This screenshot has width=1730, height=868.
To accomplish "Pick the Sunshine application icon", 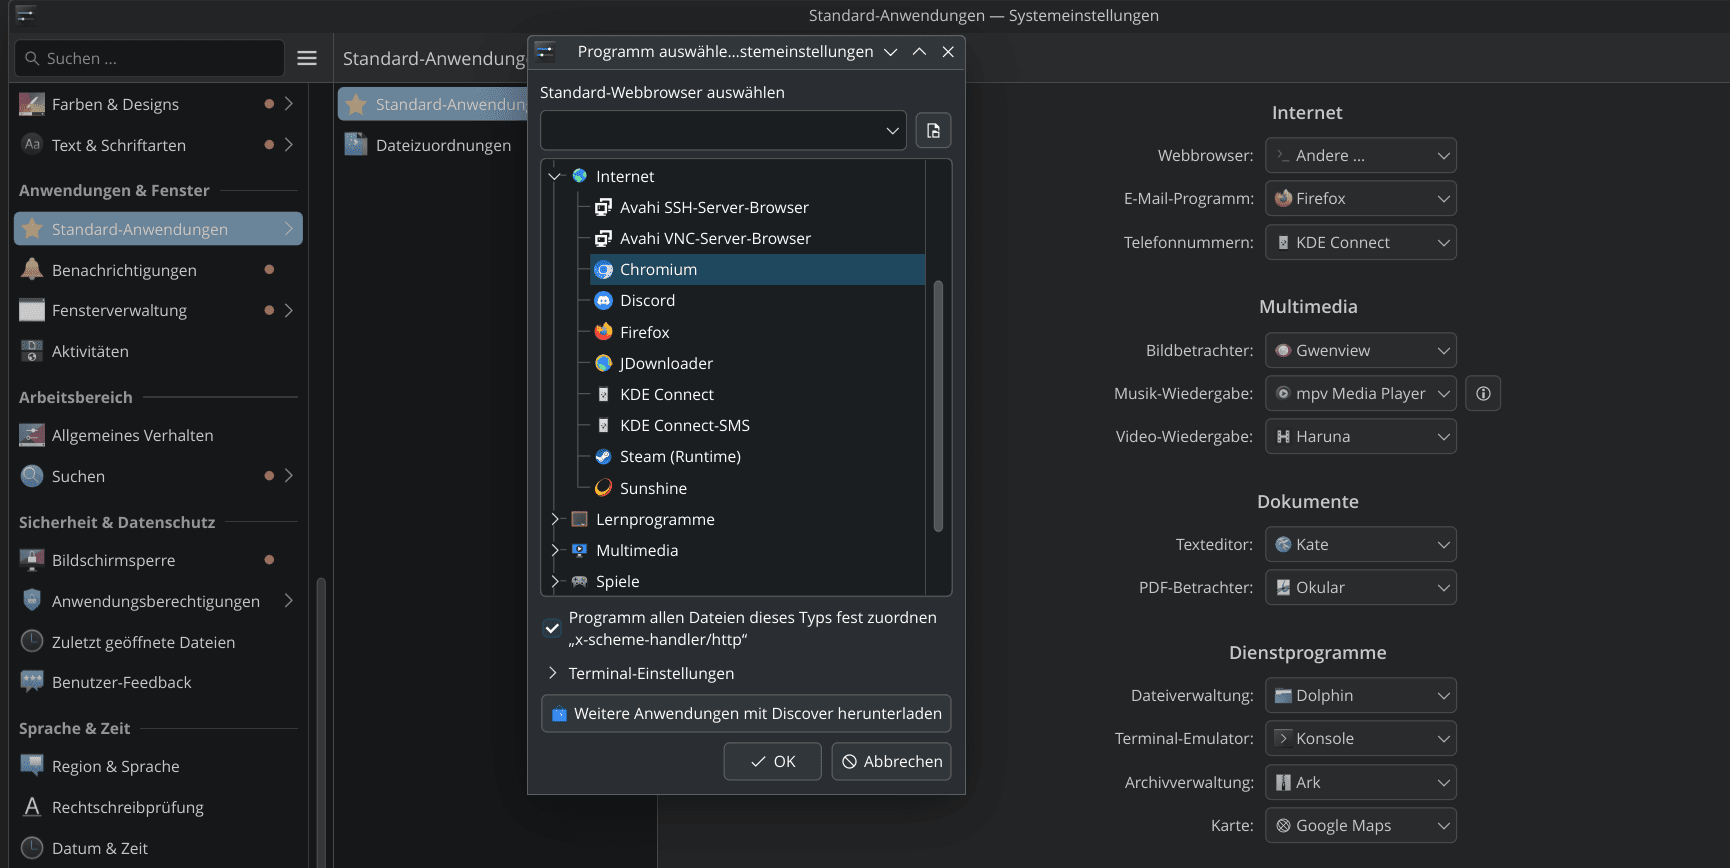I will point(603,488).
